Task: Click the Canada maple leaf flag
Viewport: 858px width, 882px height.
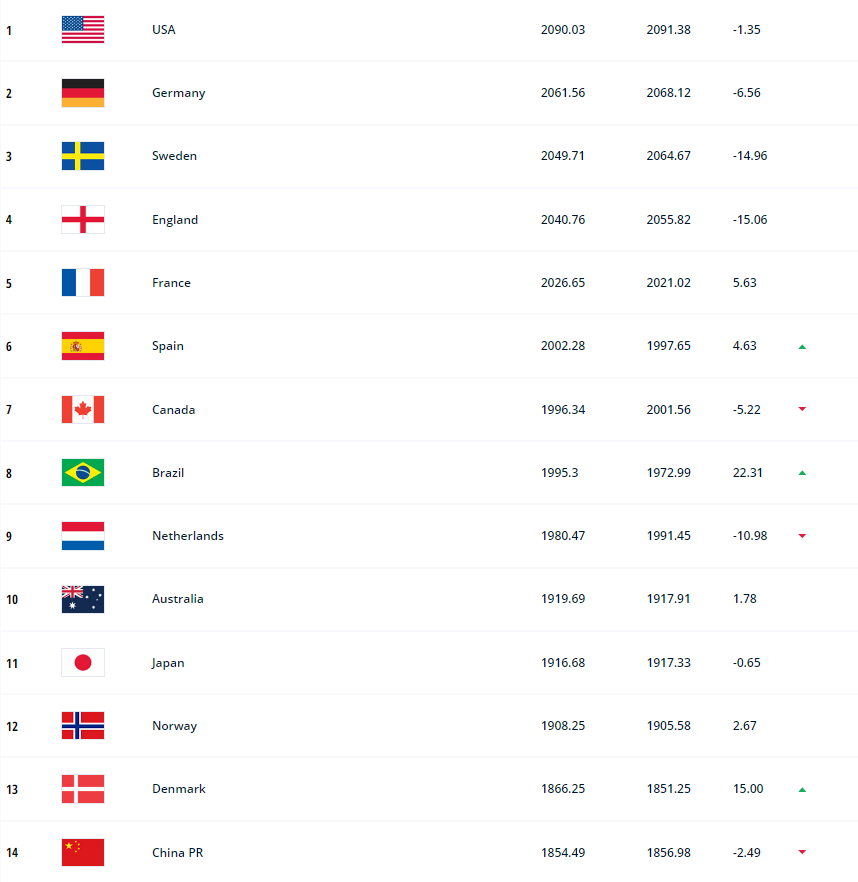Action: (82, 410)
